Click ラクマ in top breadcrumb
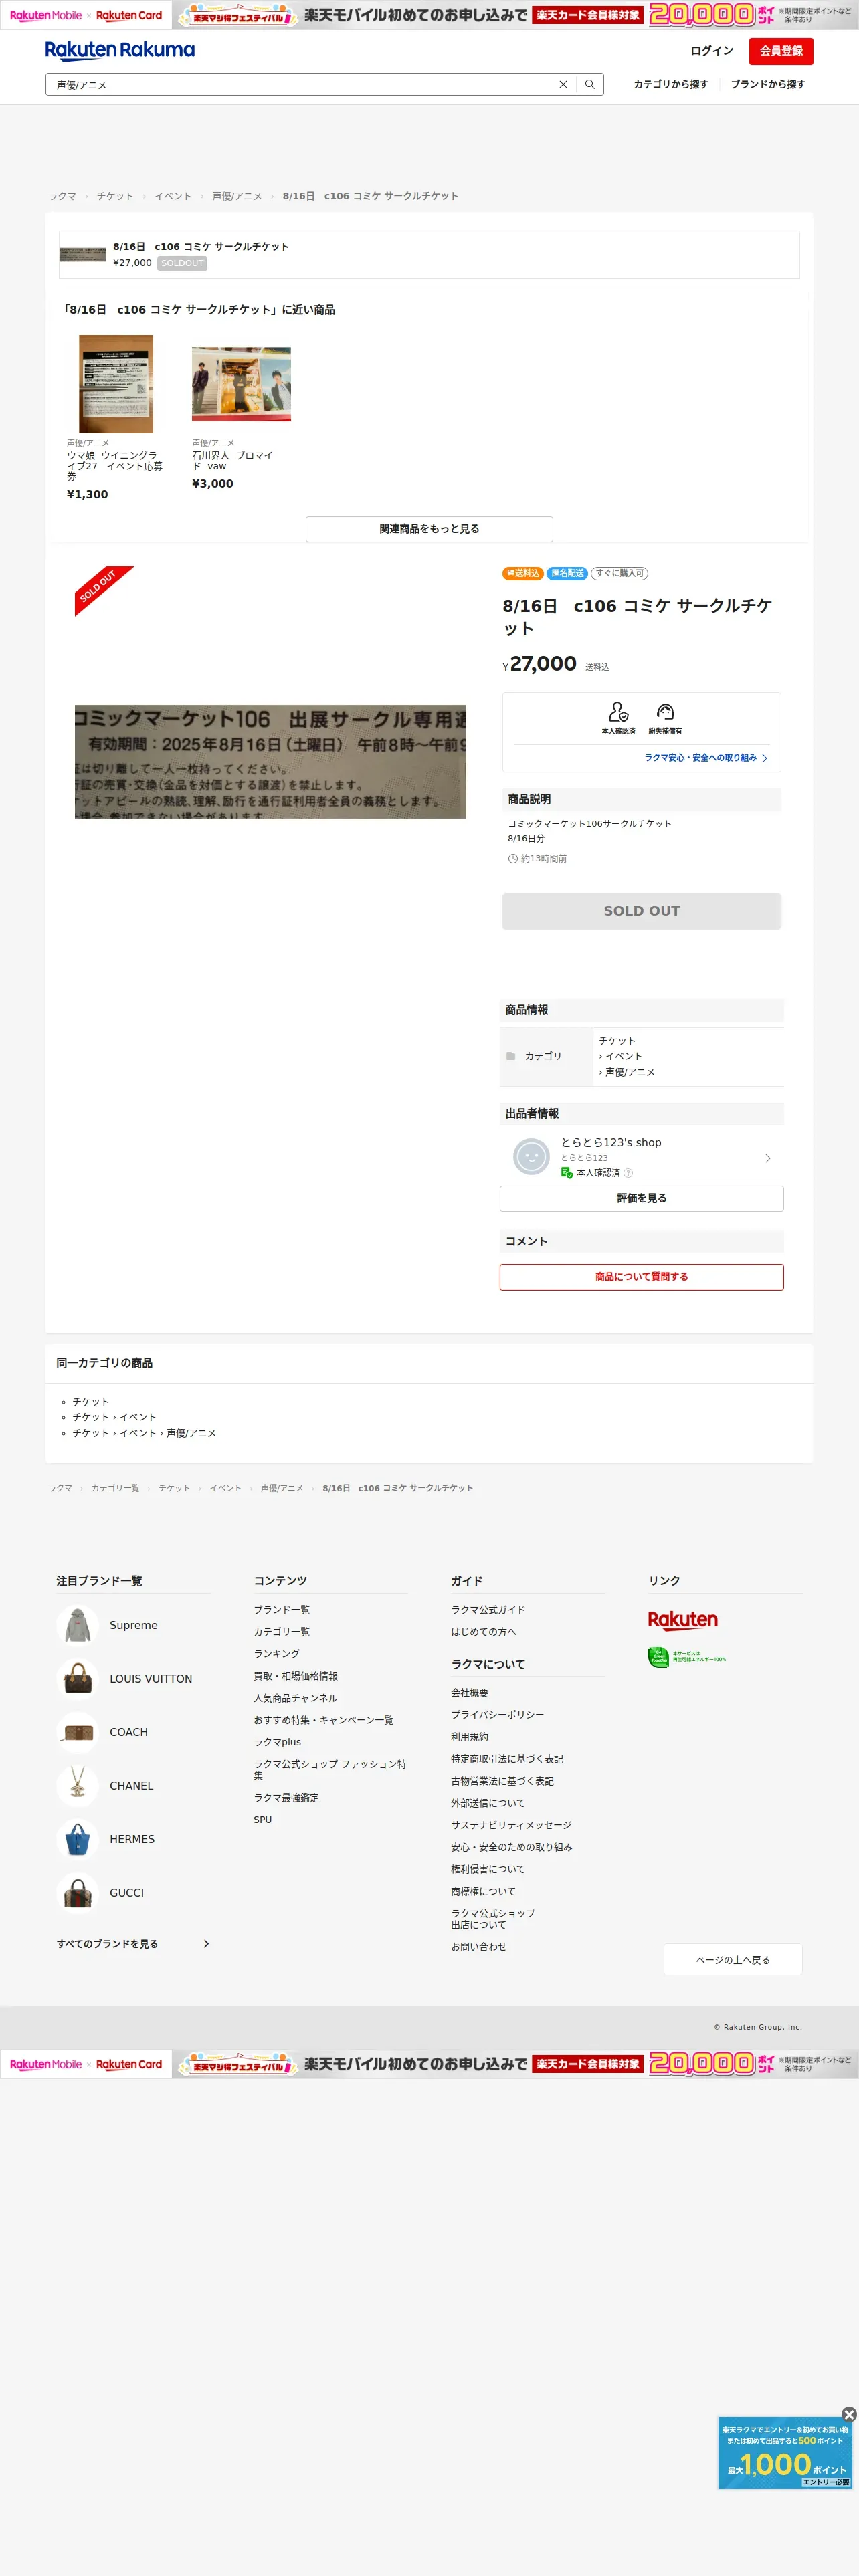This screenshot has width=859, height=2576. coord(63,196)
